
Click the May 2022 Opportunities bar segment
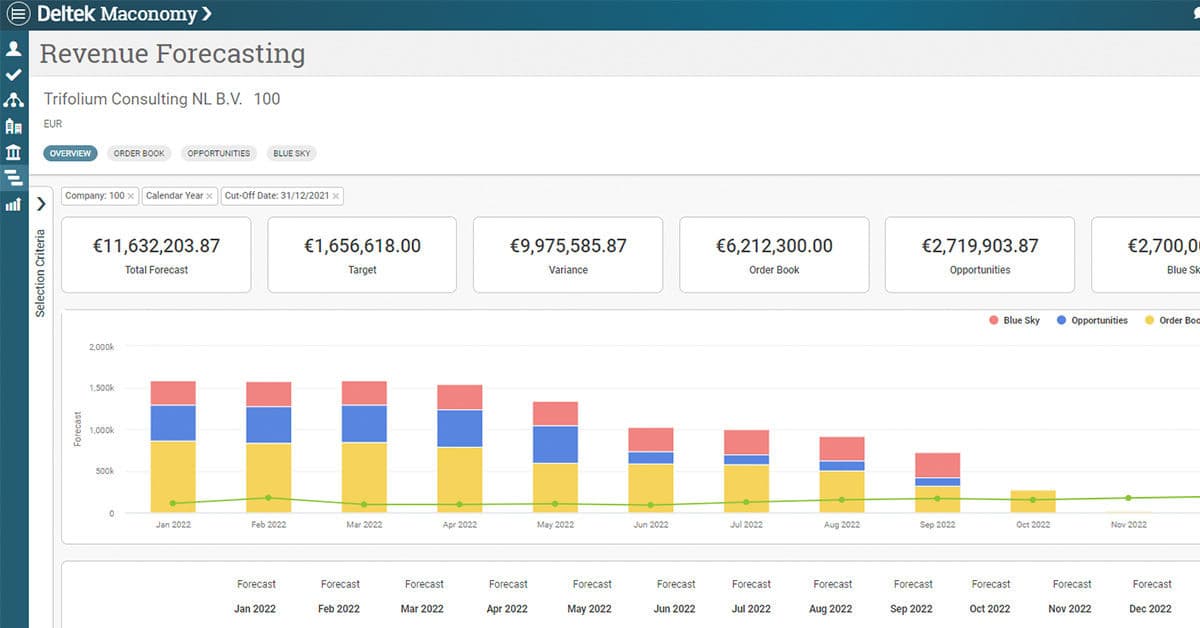tap(555, 444)
